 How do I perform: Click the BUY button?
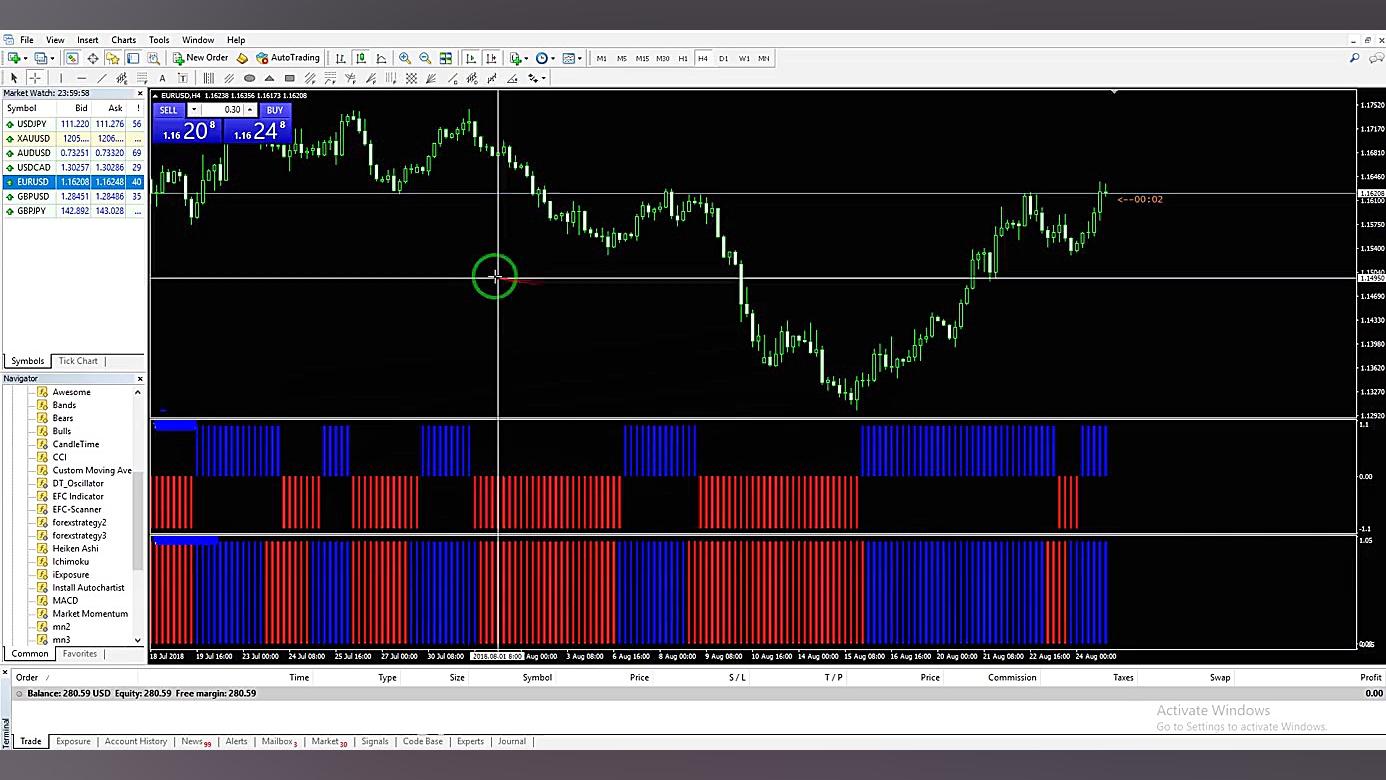tap(274, 110)
